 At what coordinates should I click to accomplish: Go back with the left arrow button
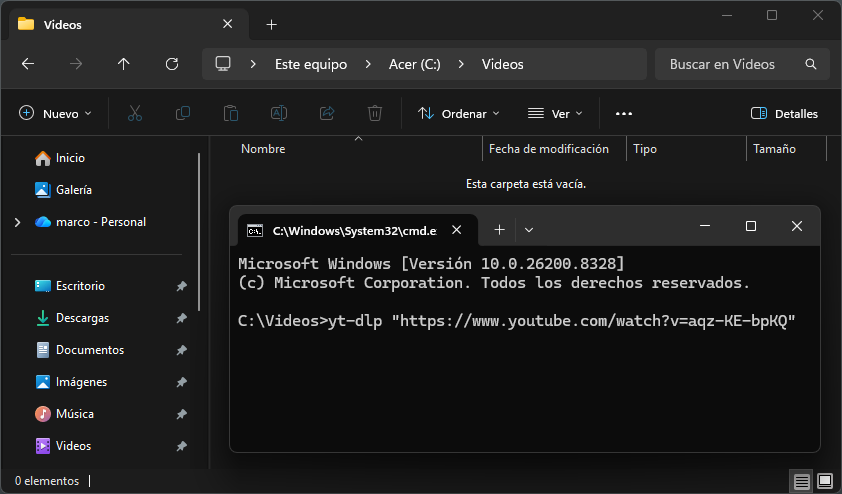(x=28, y=64)
